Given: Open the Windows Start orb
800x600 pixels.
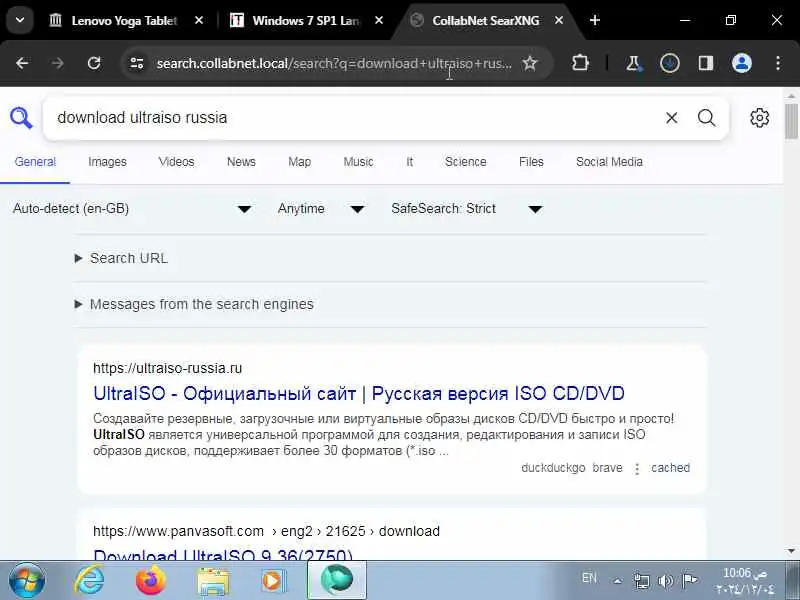Looking at the screenshot, I should coord(26,581).
